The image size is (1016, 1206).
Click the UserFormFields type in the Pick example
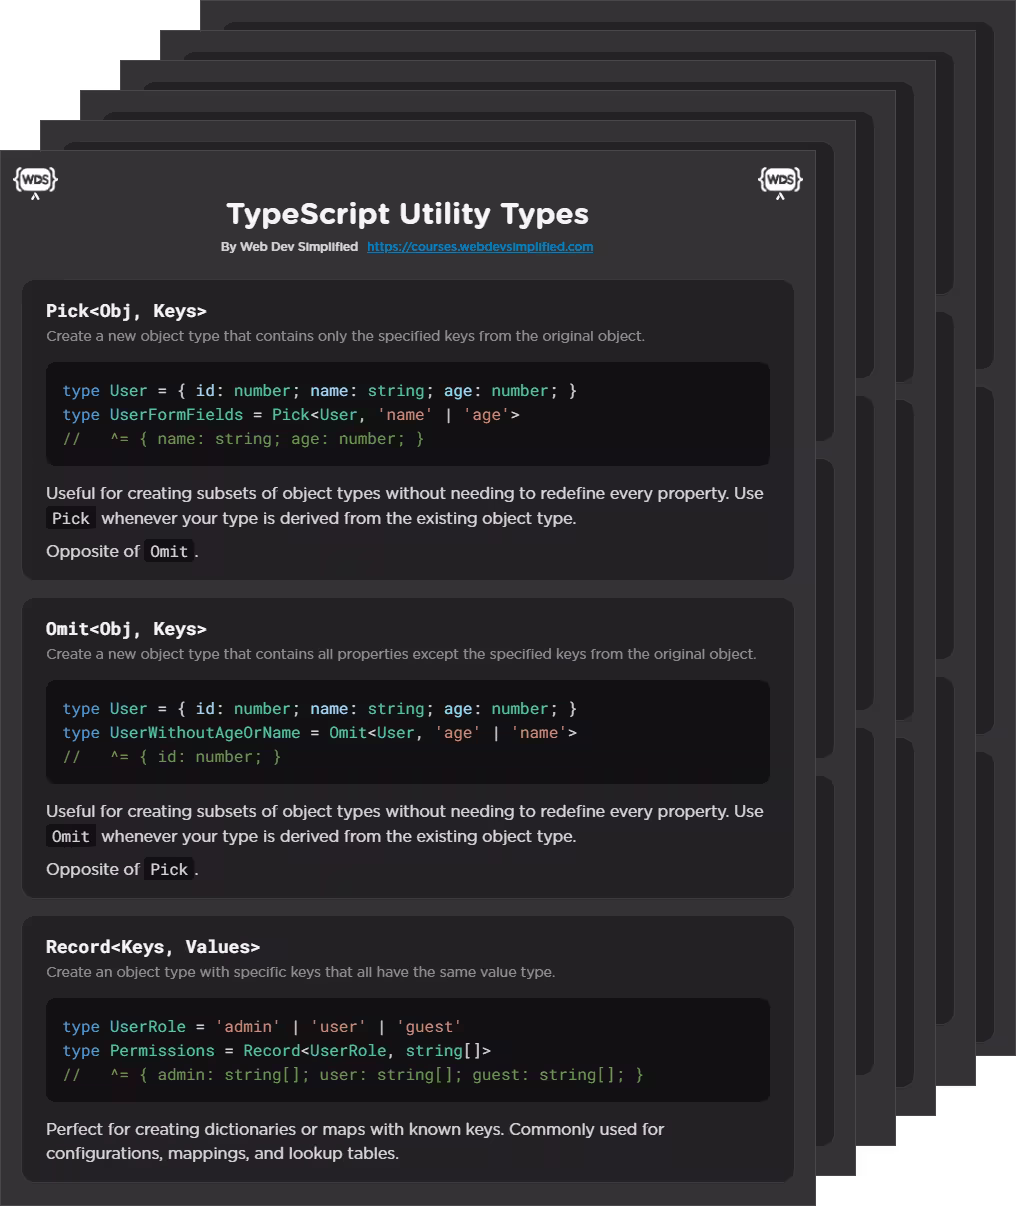tap(176, 414)
